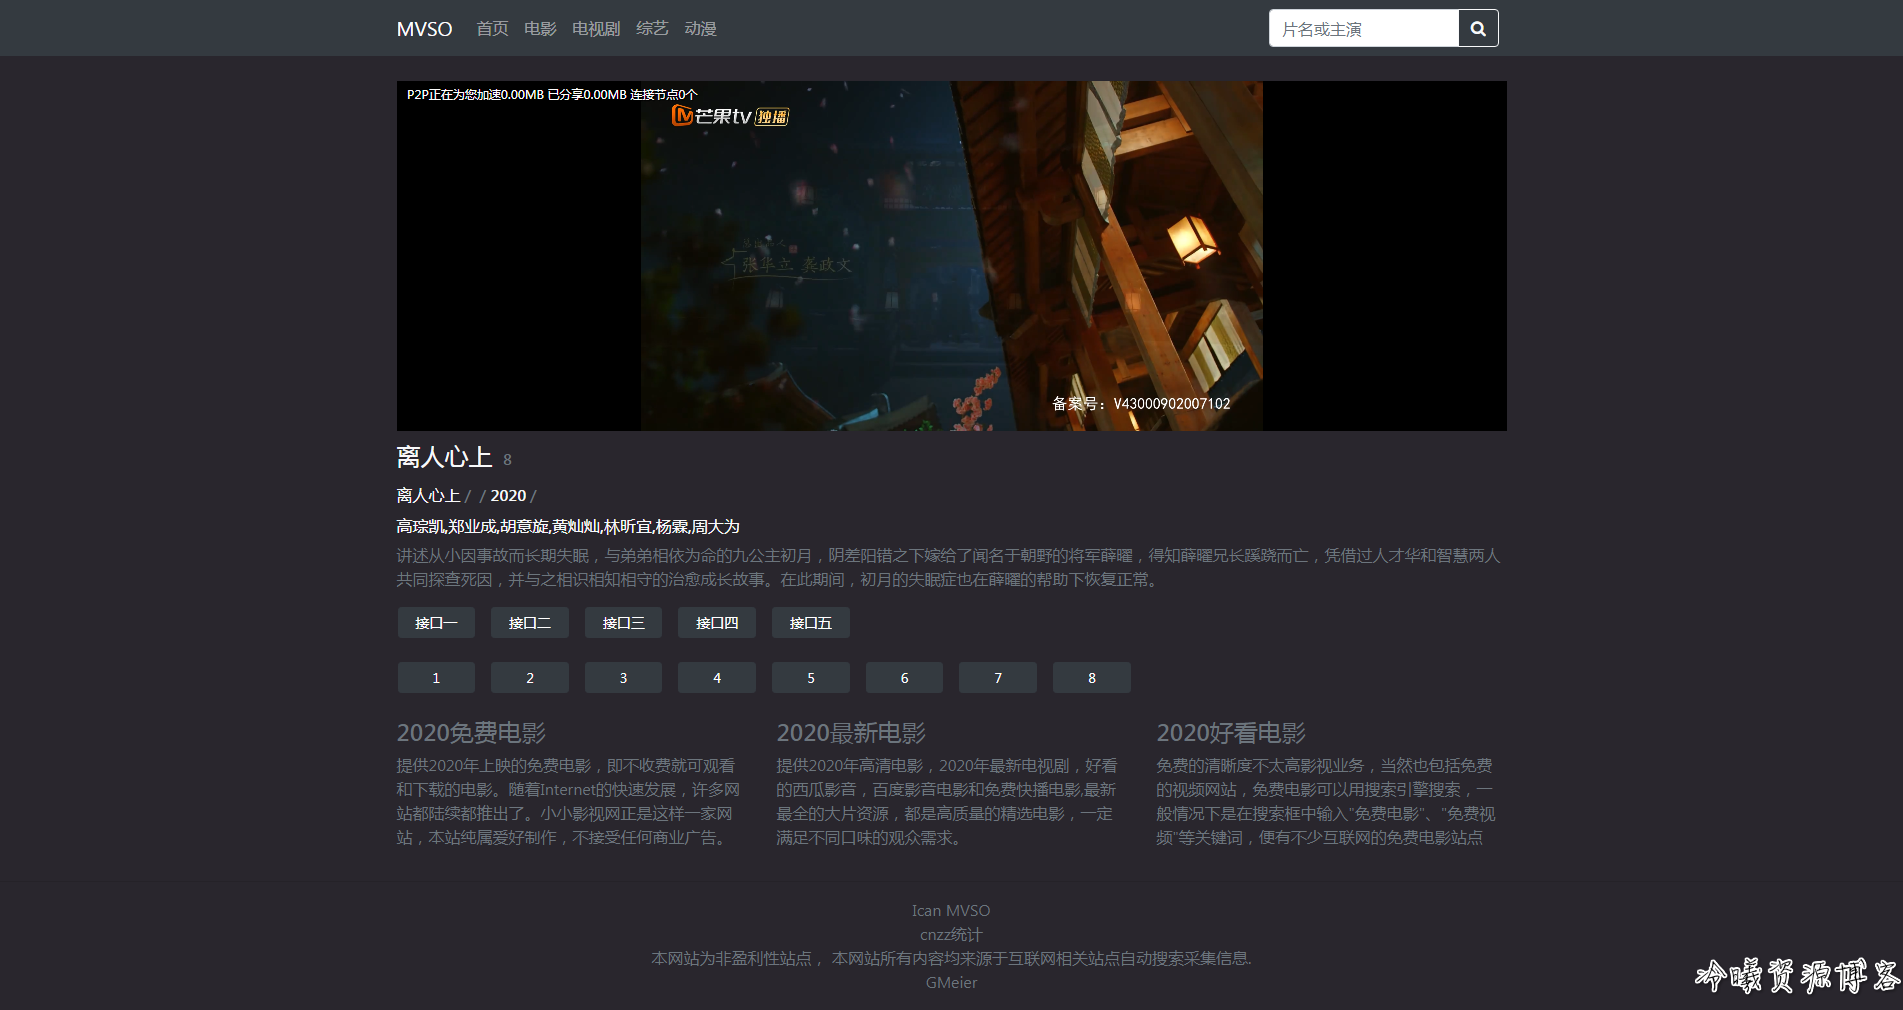Click the plot synopsis paragraph

point(948,568)
